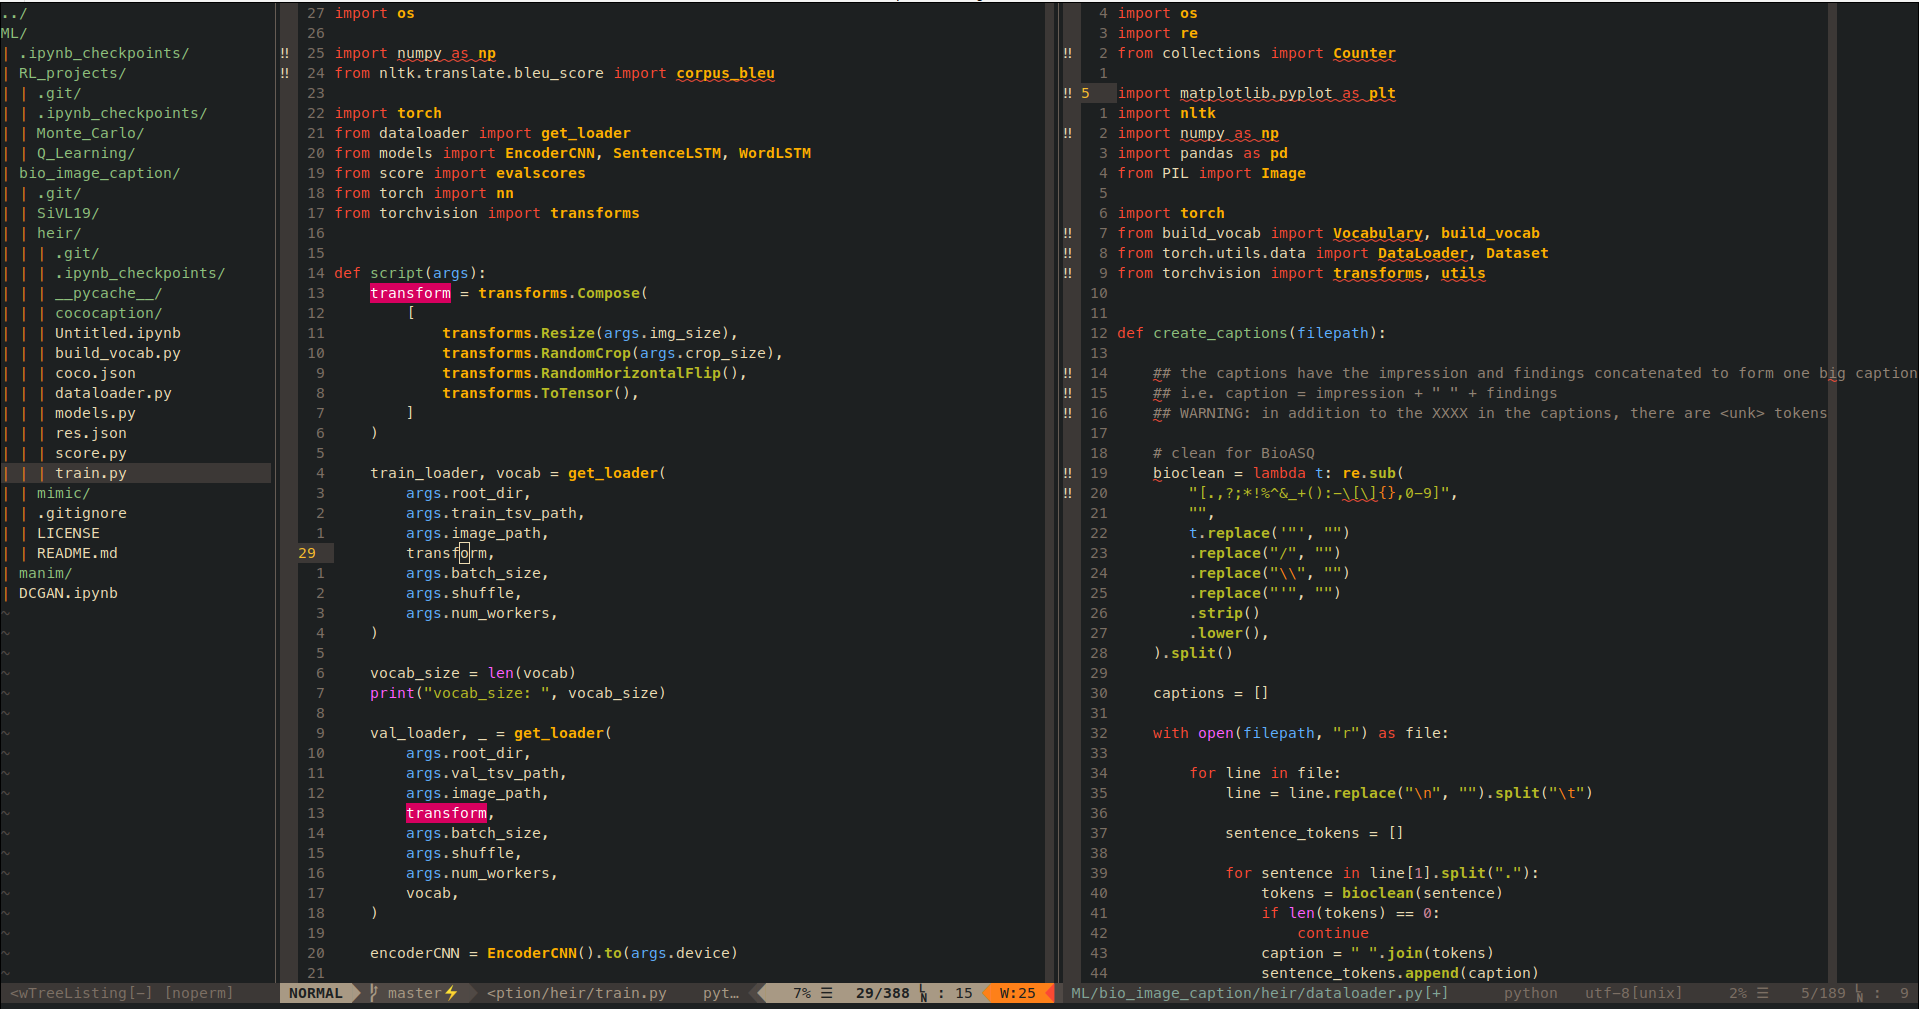Click warning sign beside corpus_bleu import
The image size is (1919, 1009).
285,73
